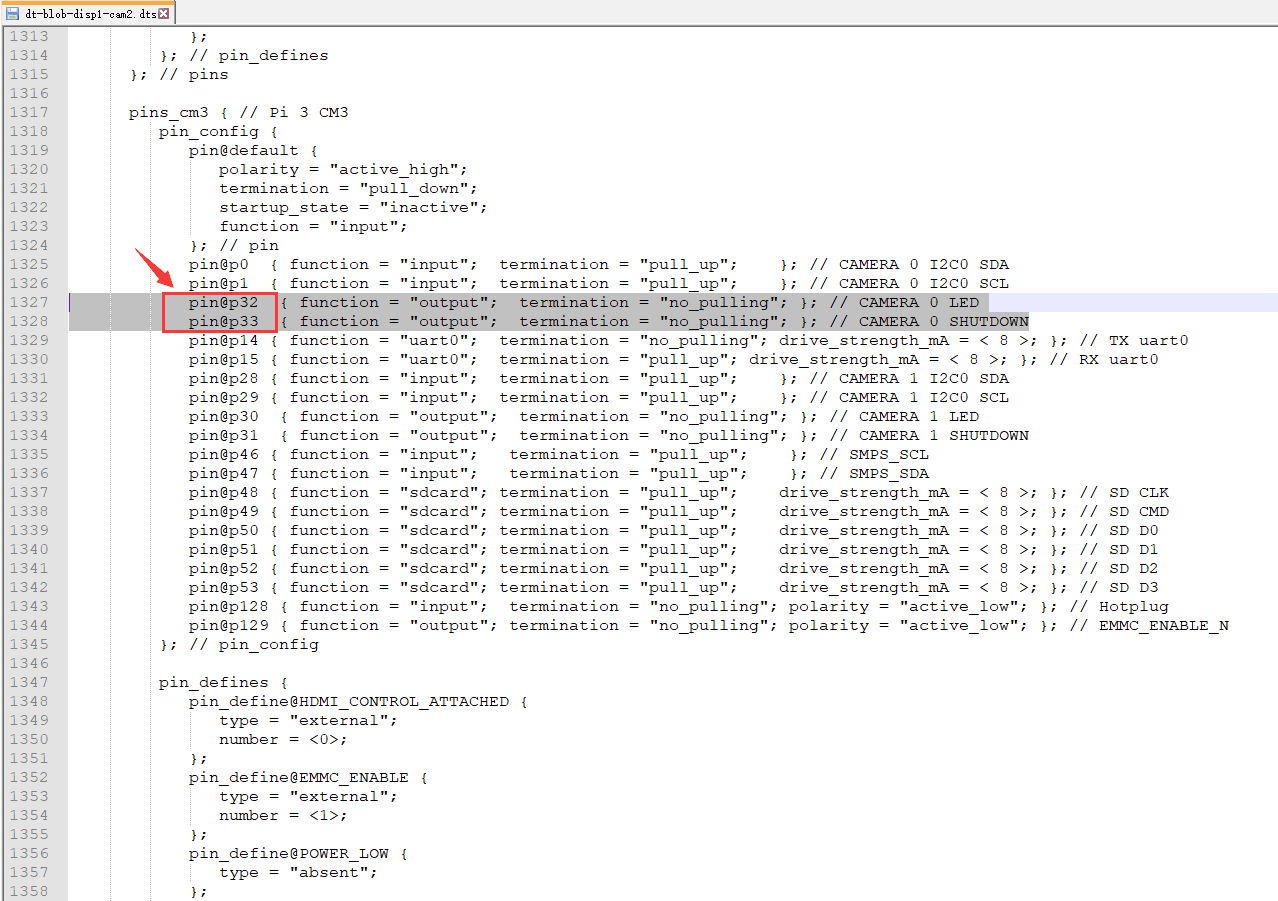This screenshot has height=901, width=1278.
Task: Click line number 1358 in the margin
Action: 28,891
